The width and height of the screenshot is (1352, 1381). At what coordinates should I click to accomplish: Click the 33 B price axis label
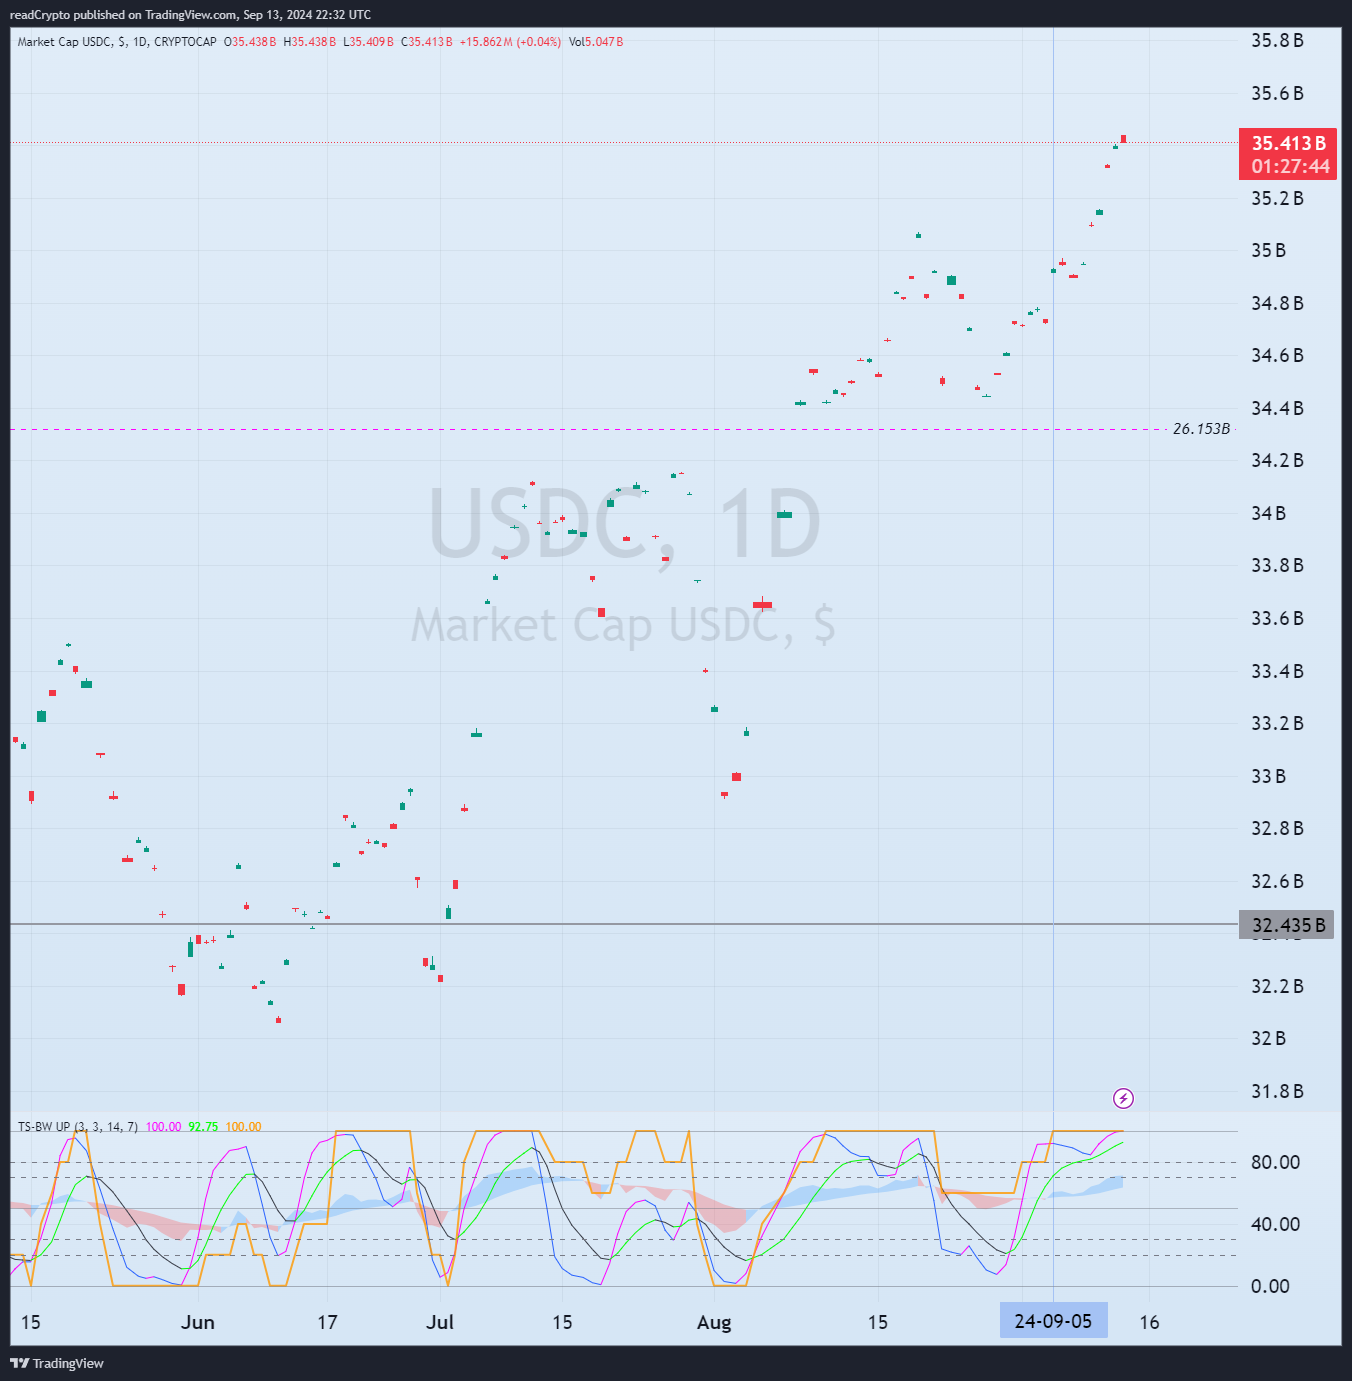pos(1268,776)
